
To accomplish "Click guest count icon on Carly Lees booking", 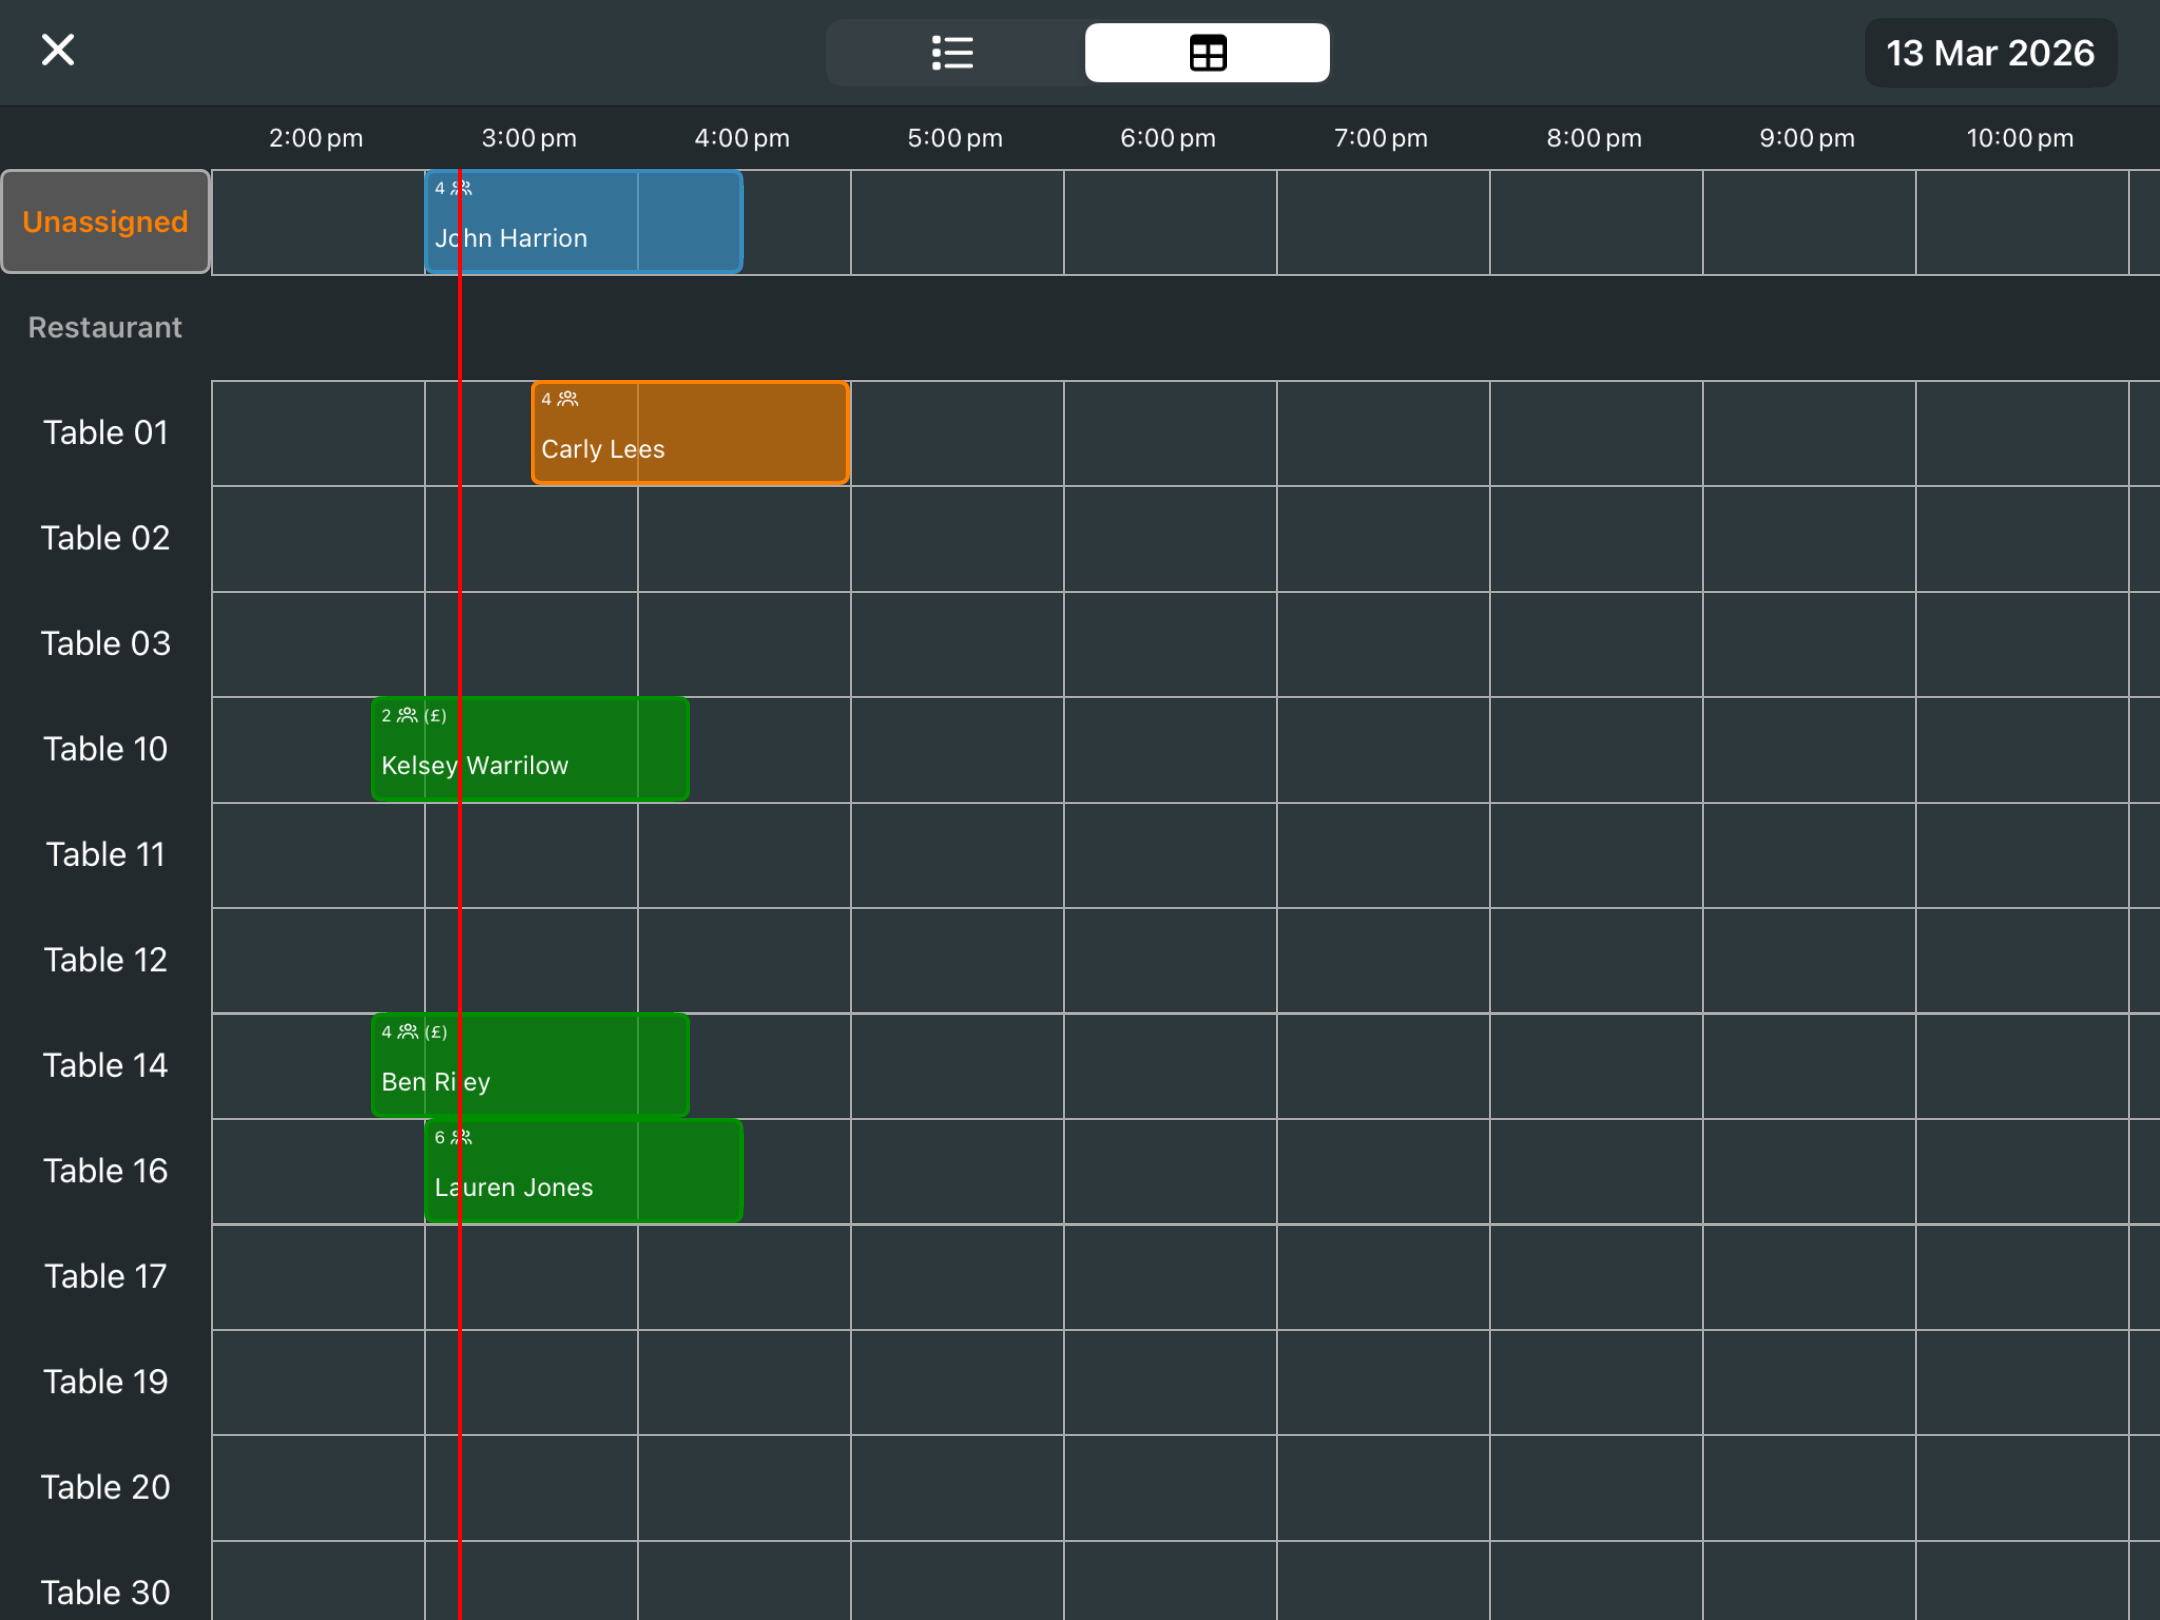I will point(567,399).
